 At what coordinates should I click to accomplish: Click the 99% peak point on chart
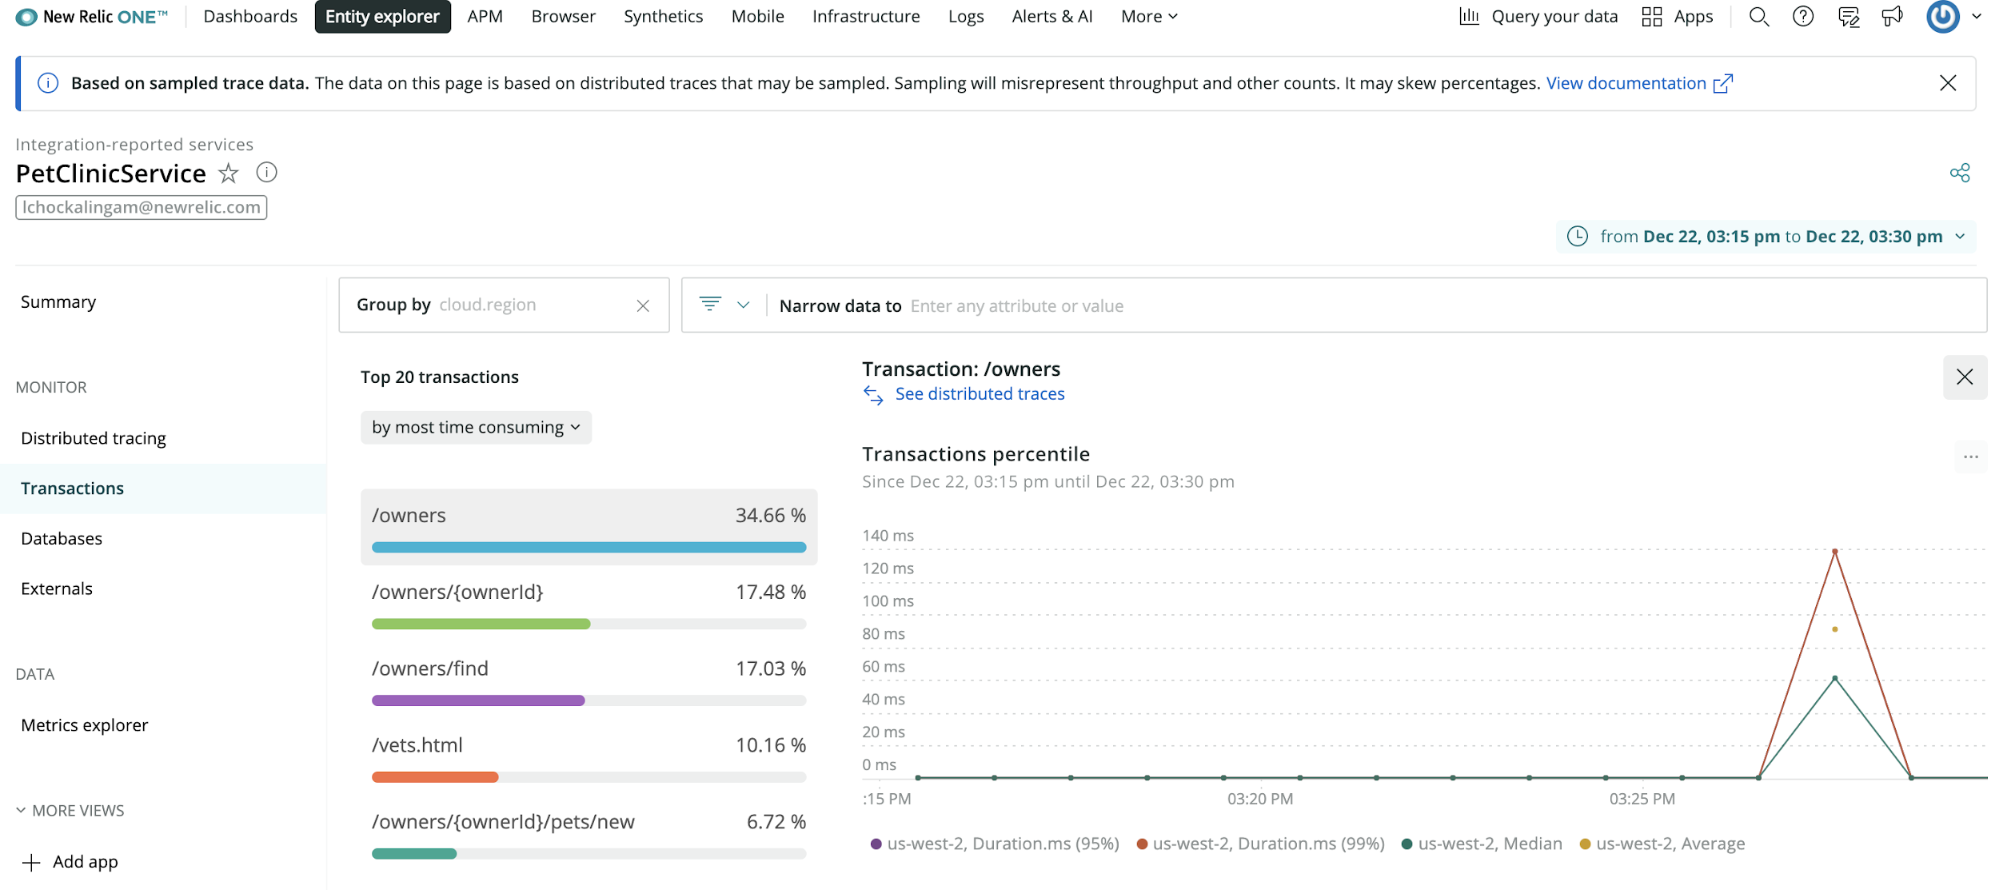coord(1834,551)
